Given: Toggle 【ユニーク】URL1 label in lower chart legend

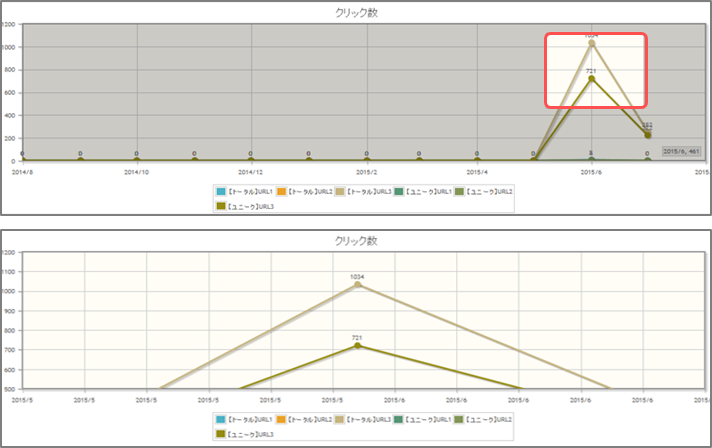Looking at the screenshot, I should tap(428, 419).
